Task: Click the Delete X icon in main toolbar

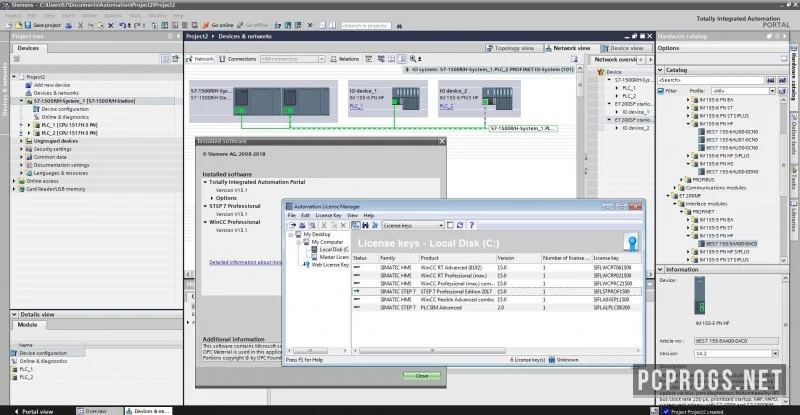Action: (111, 25)
